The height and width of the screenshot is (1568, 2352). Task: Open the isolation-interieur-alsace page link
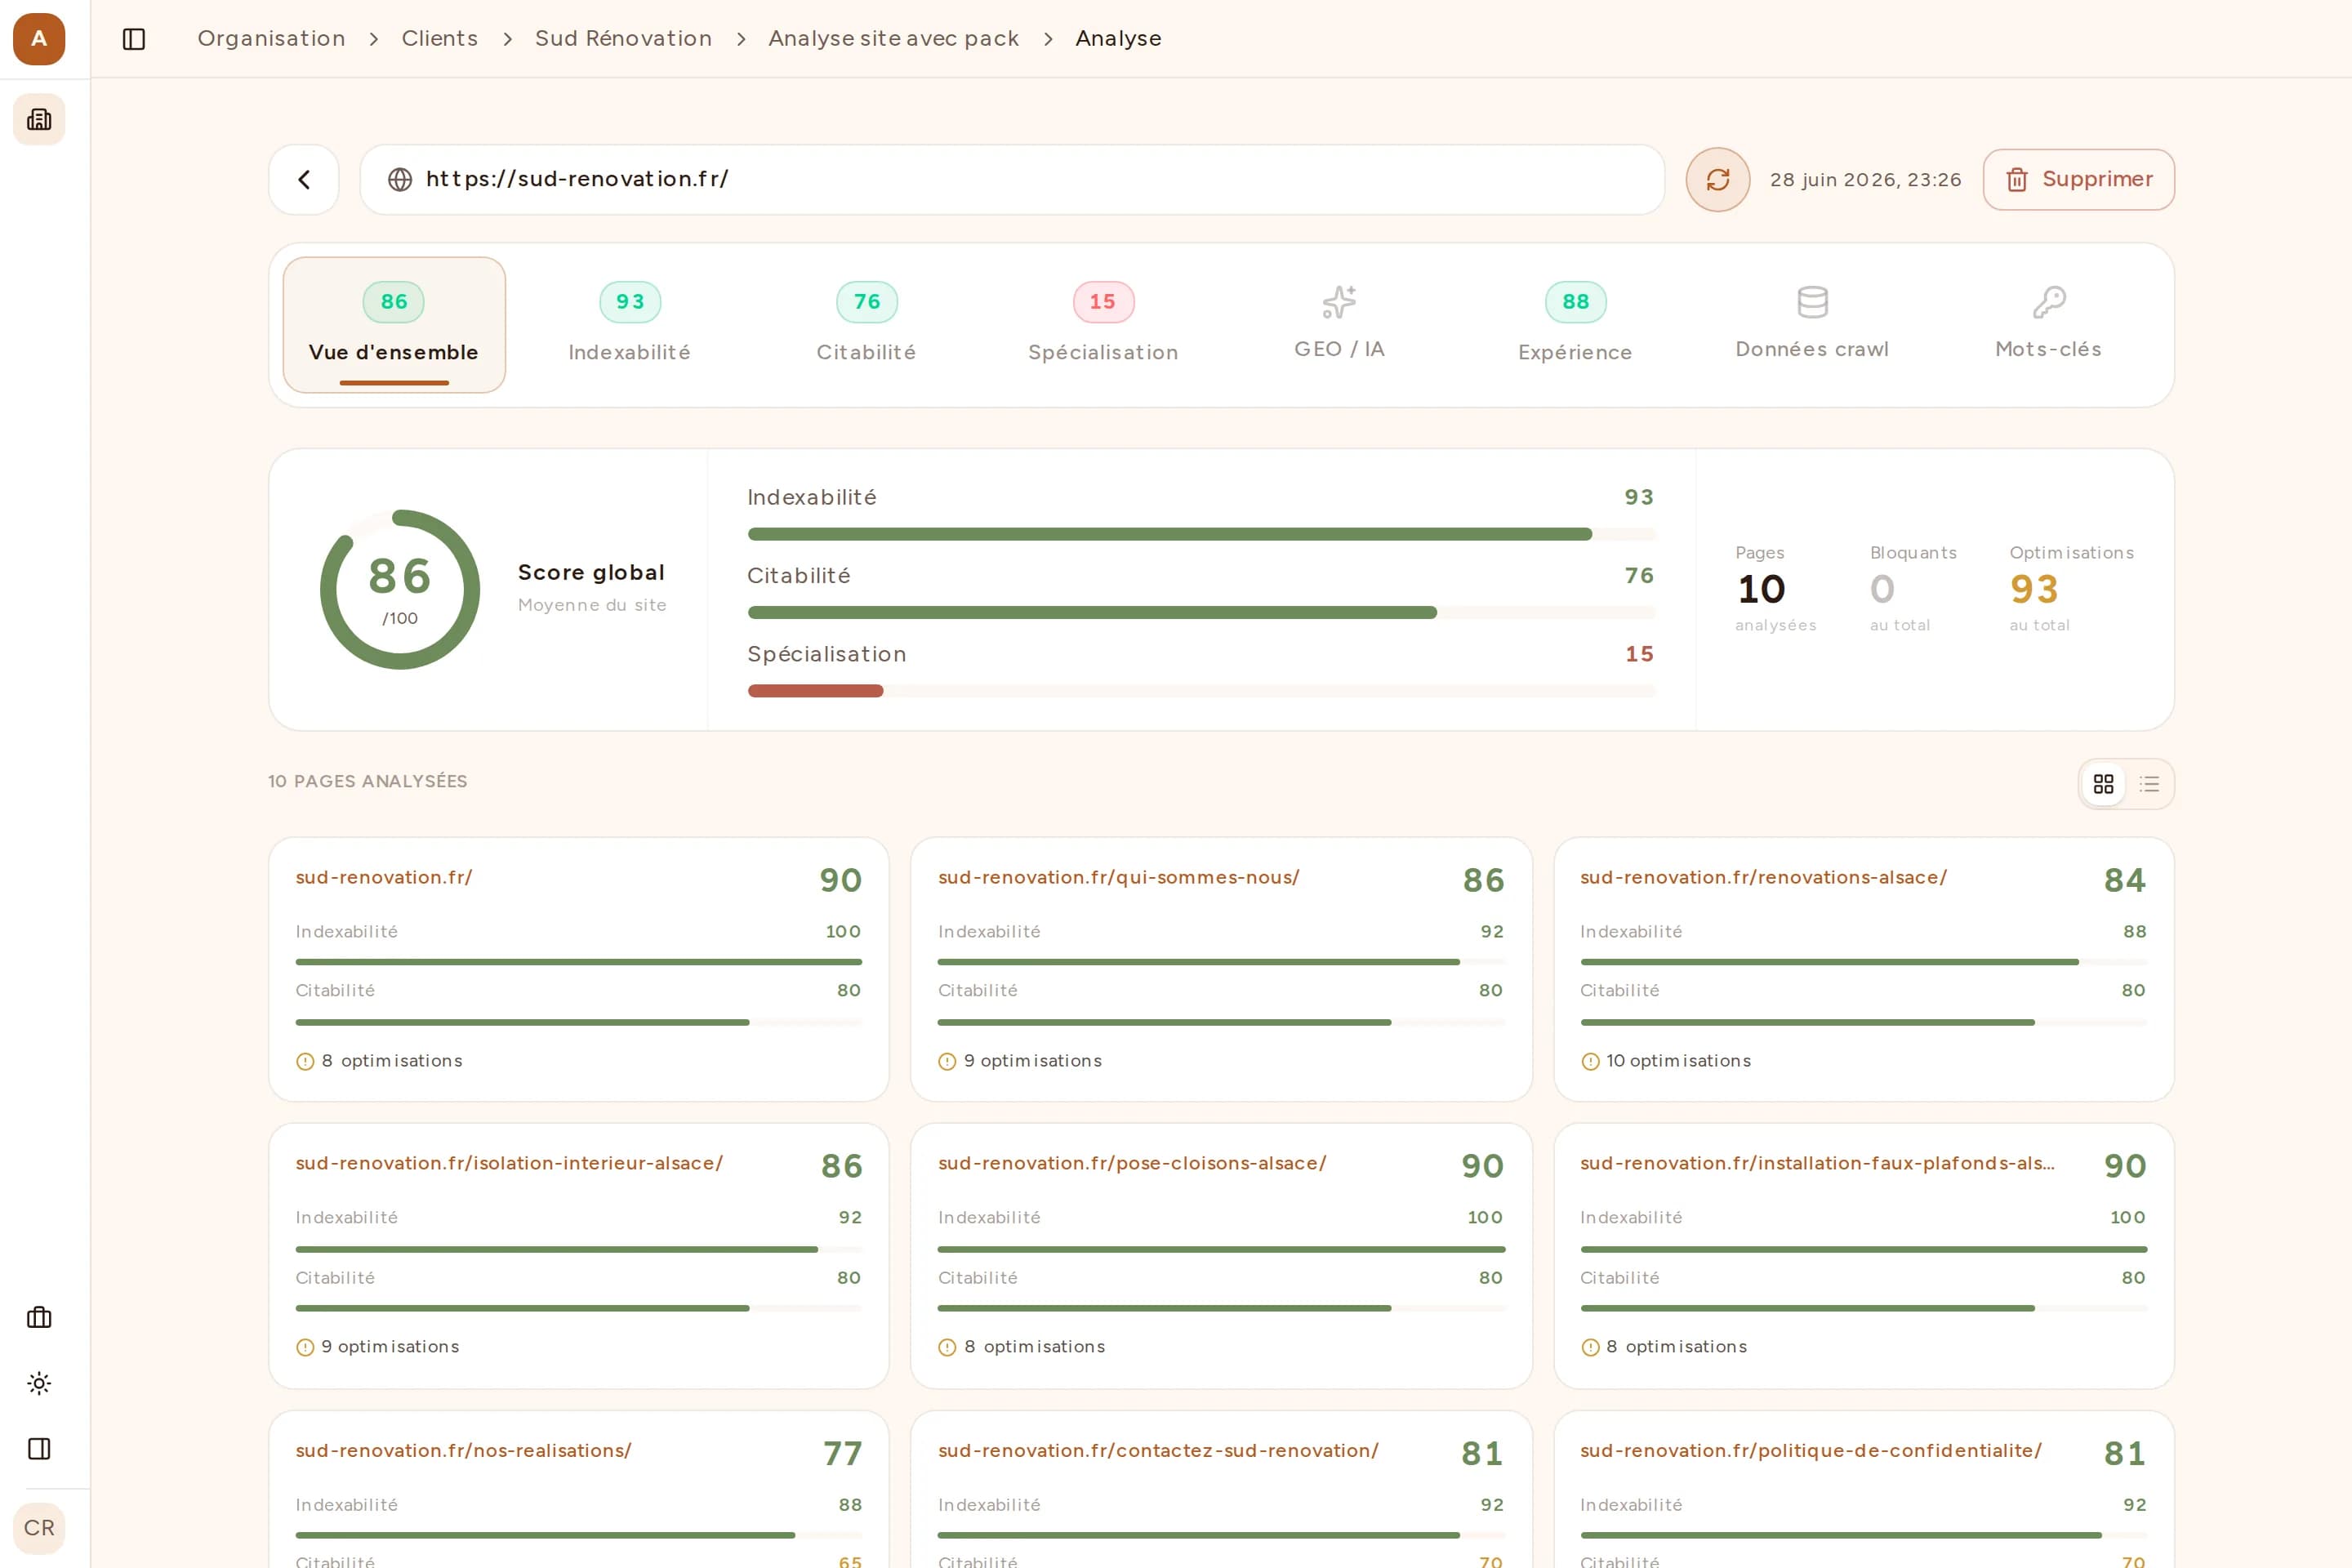click(x=509, y=1163)
